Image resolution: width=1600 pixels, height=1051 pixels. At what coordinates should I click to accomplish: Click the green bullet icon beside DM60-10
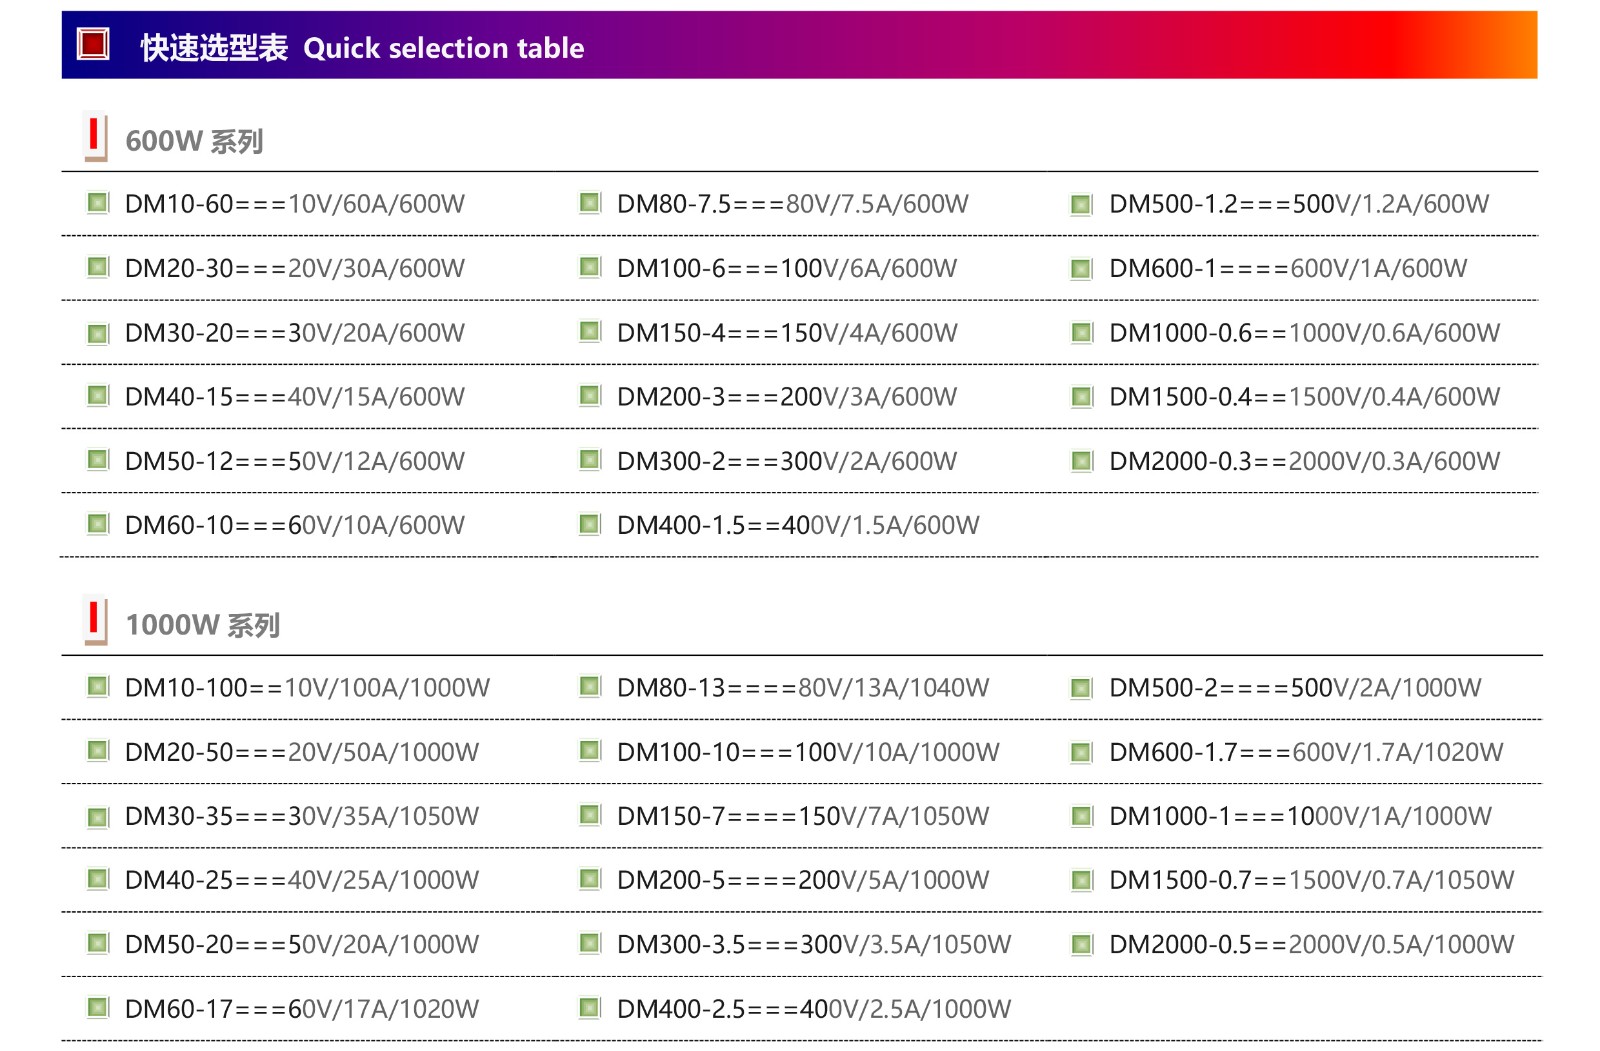(98, 524)
